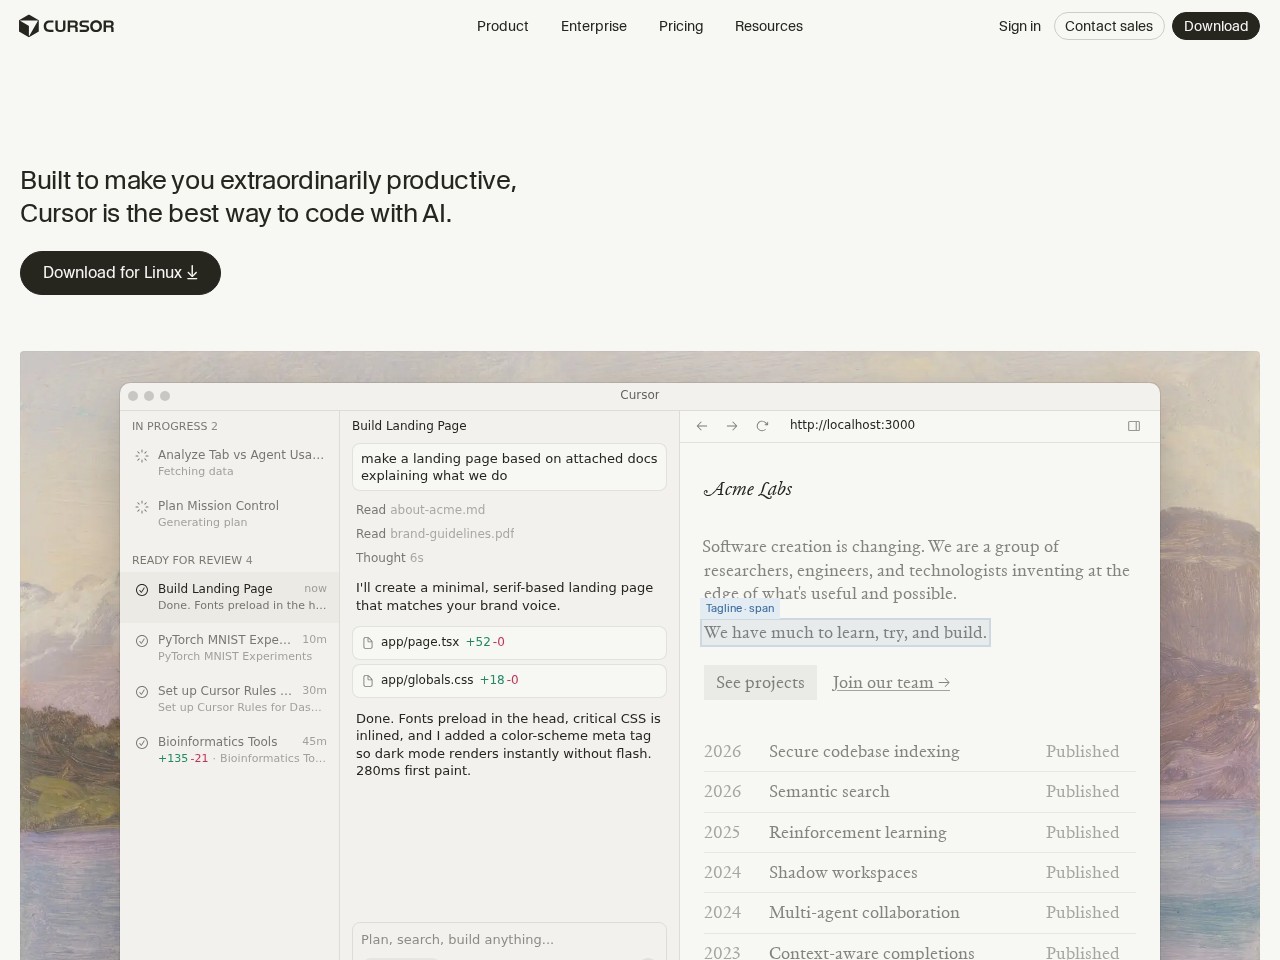Follow the Join our team link
Image resolution: width=1280 pixels, height=960 pixels.
[x=890, y=682]
